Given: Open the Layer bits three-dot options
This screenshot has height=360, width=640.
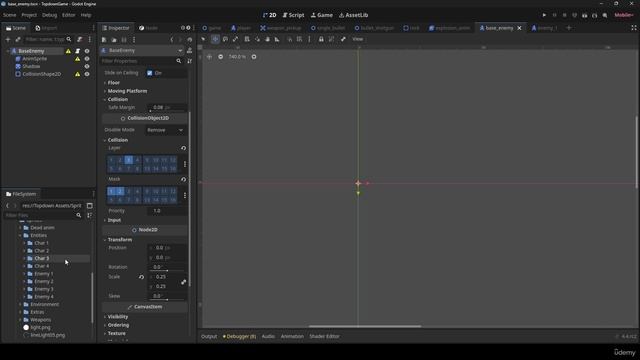Looking at the screenshot, I should click(x=185, y=164).
